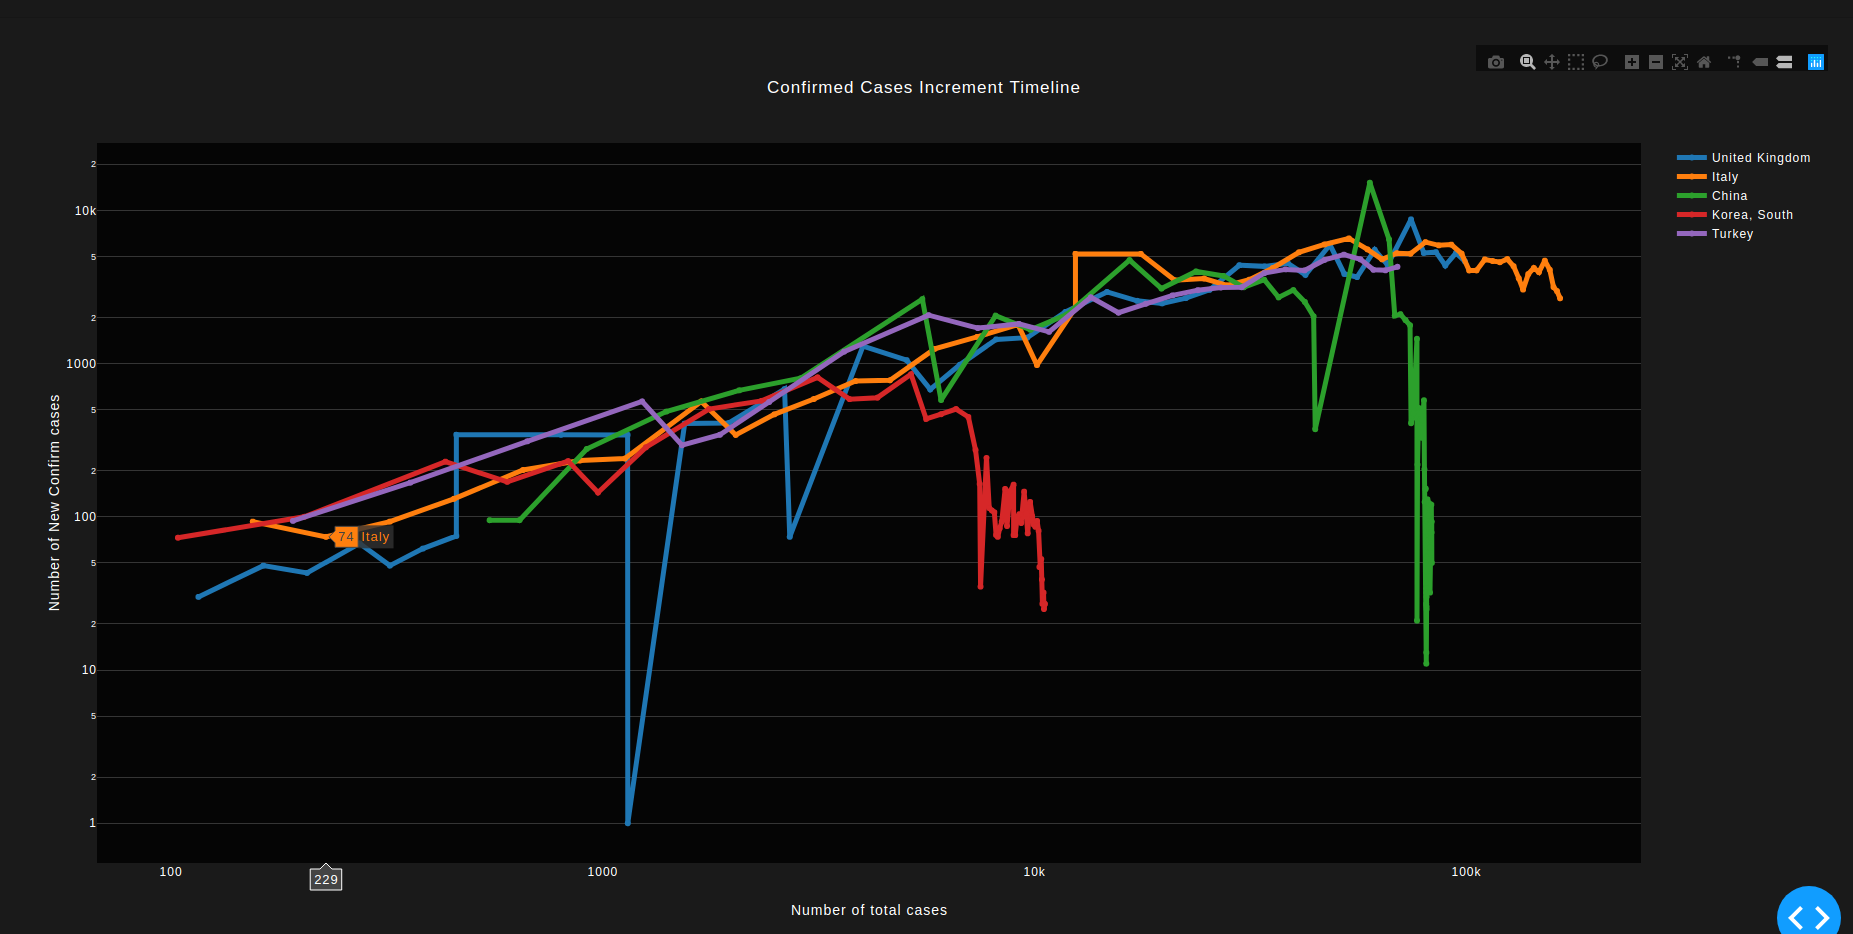This screenshot has width=1853, height=934.
Task: Select the Zoom magnifier tool
Action: pyautogui.click(x=1527, y=62)
